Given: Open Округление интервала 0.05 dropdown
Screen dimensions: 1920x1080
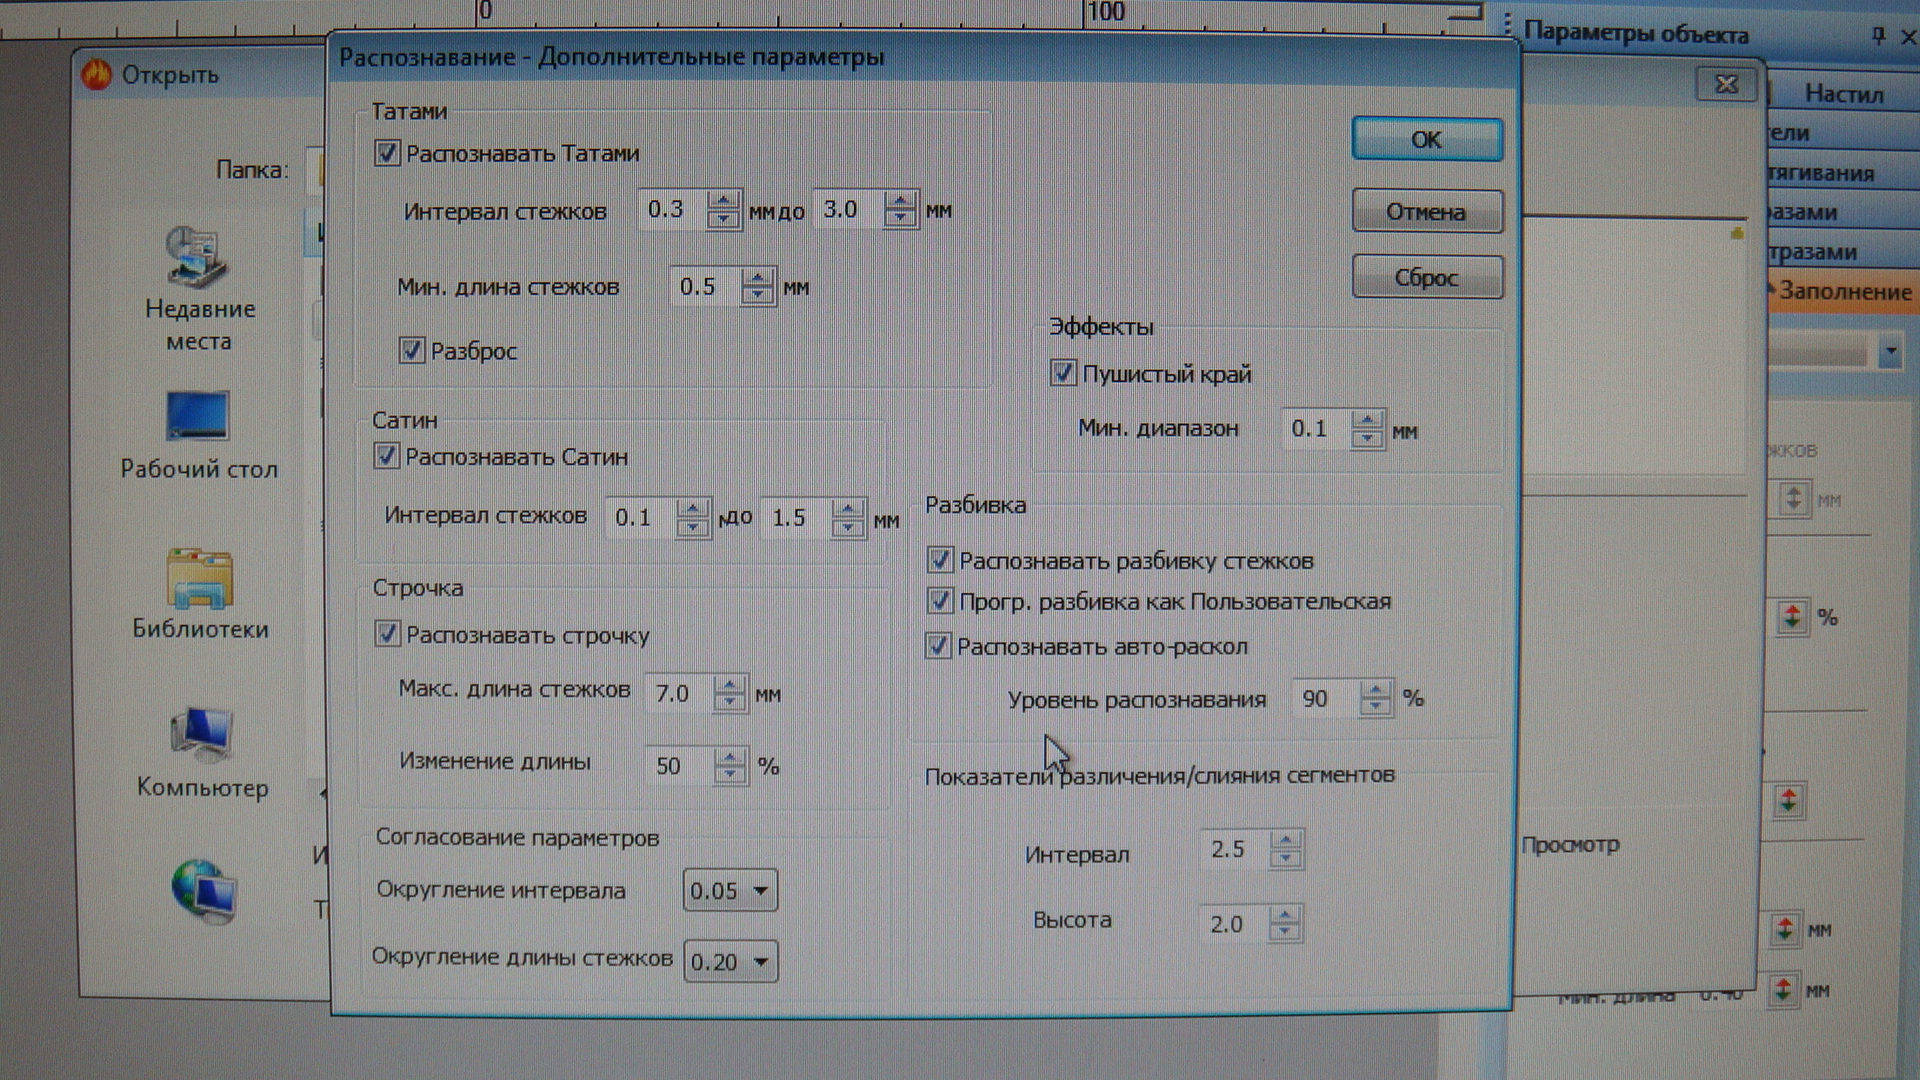Looking at the screenshot, I should click(760, 891).
